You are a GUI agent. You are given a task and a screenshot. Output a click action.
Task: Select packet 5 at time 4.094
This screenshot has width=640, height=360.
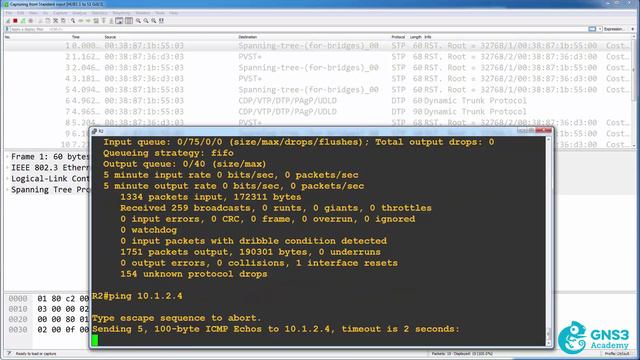tap(318, 90)
